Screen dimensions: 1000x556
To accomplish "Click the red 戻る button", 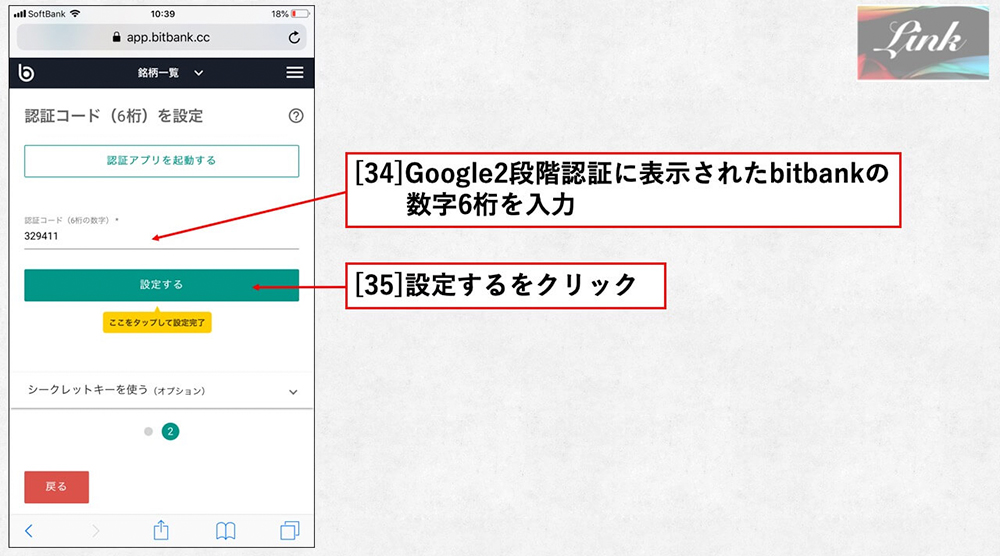I will pyautogui.click(x=57, y=487).
